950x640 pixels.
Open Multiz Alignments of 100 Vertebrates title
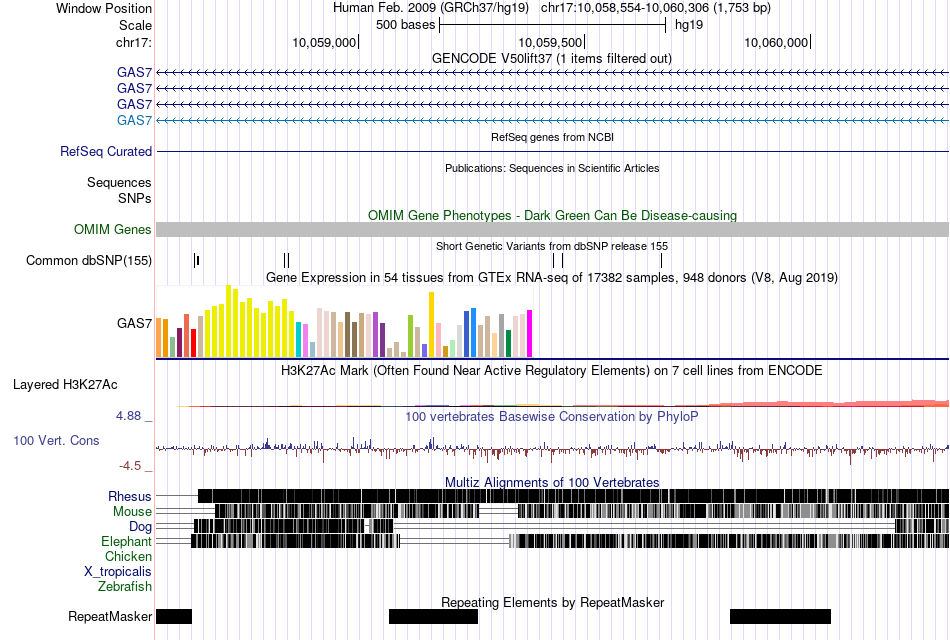point(552,482)
